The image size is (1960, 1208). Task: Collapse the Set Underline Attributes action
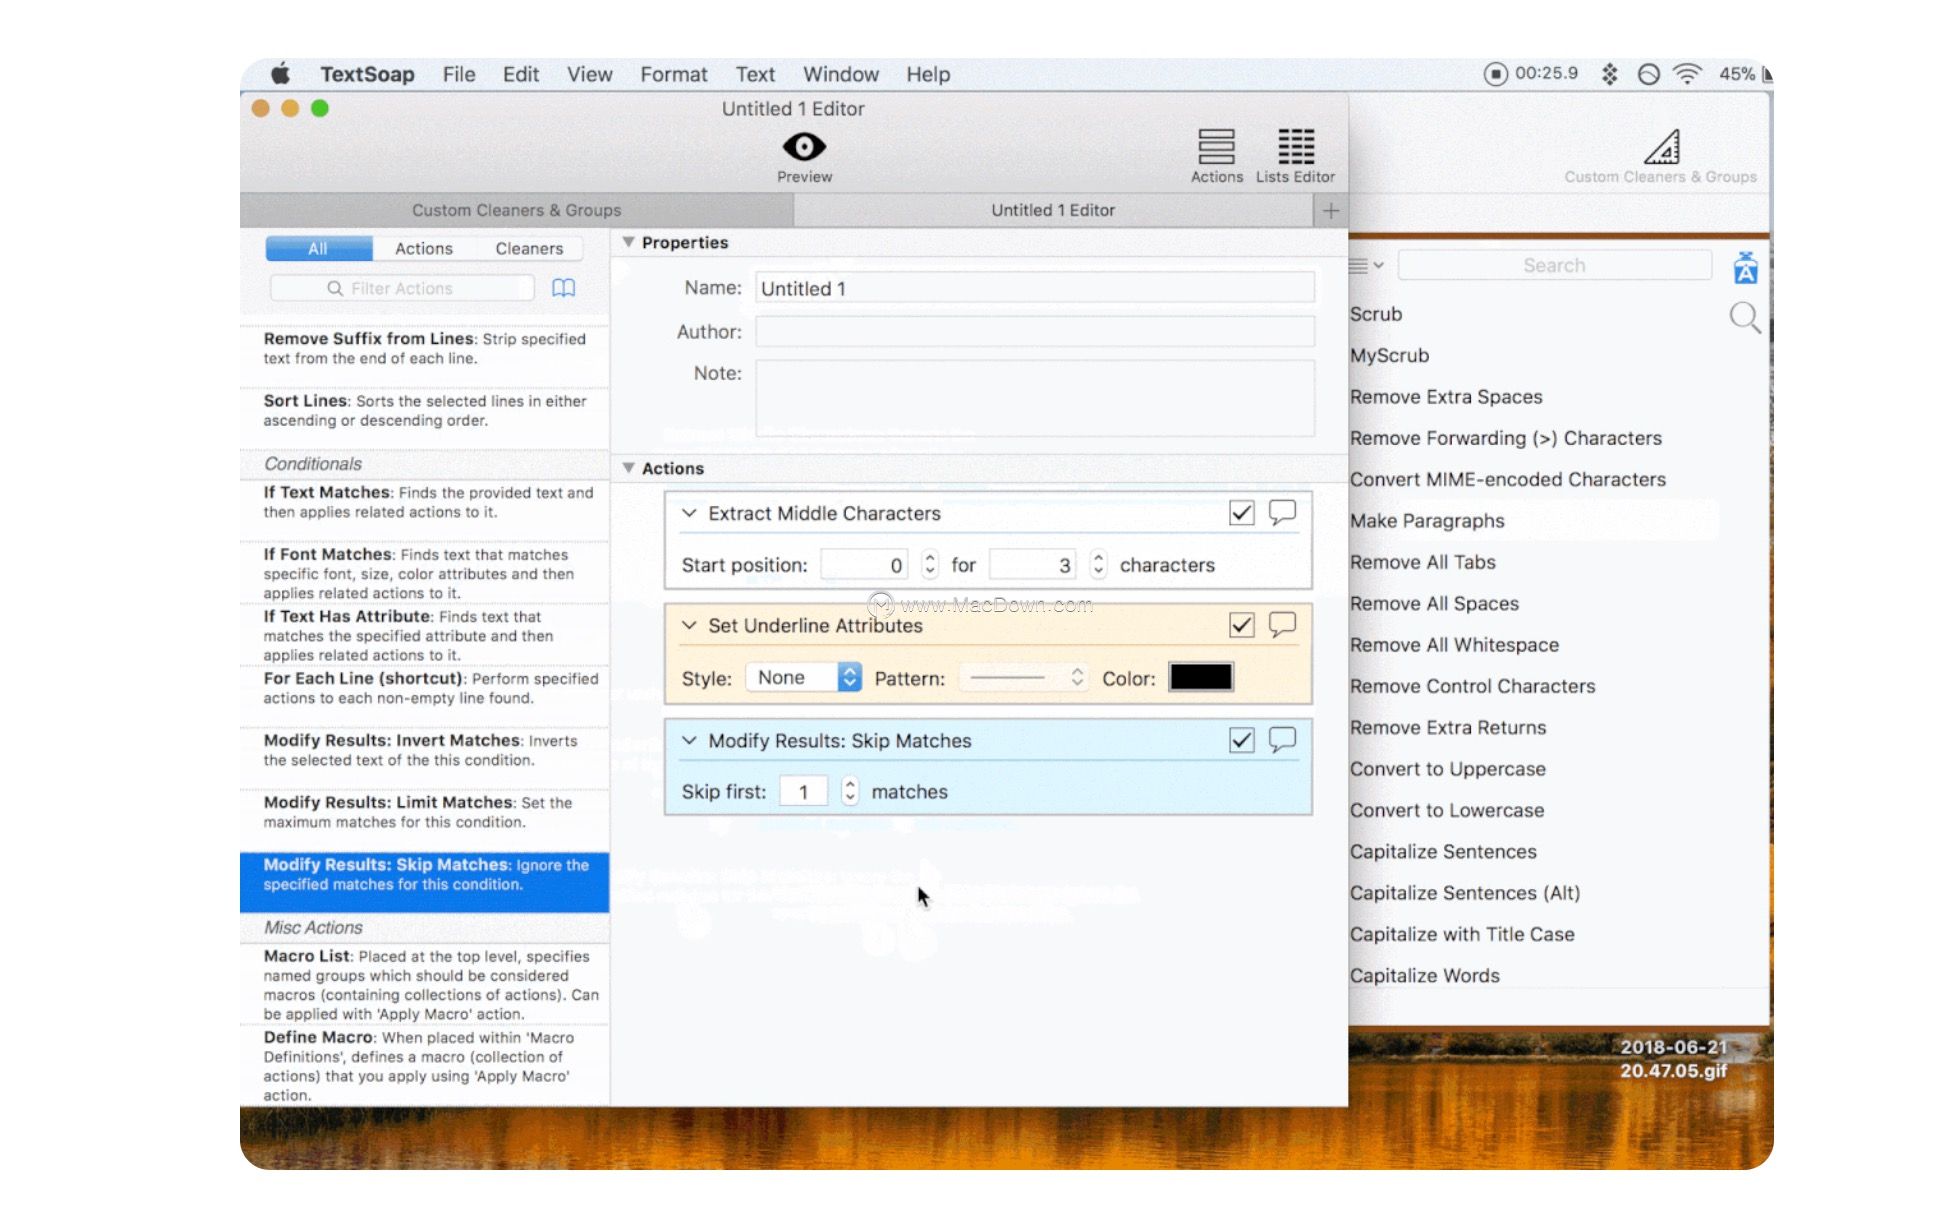[x=689, y=625]
